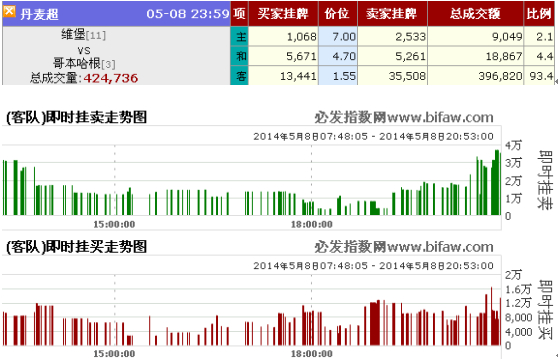The width and height of the screenshot is (558, 361).
Task: Click the total volume 424,736 figure
Action: point(111,78)
